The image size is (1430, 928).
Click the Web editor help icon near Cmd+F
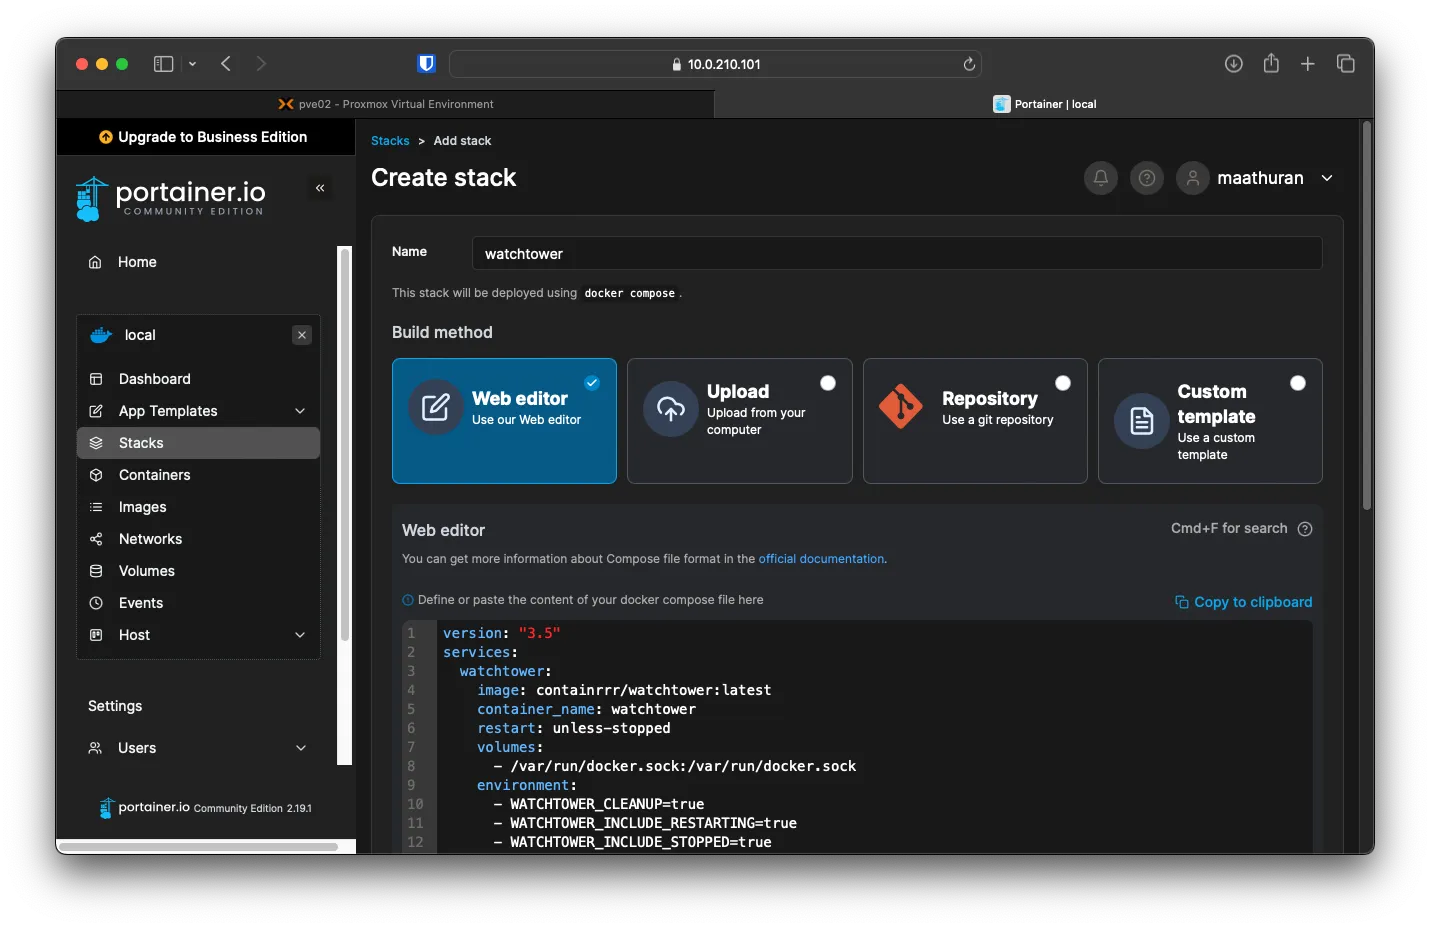(1305, 529)
